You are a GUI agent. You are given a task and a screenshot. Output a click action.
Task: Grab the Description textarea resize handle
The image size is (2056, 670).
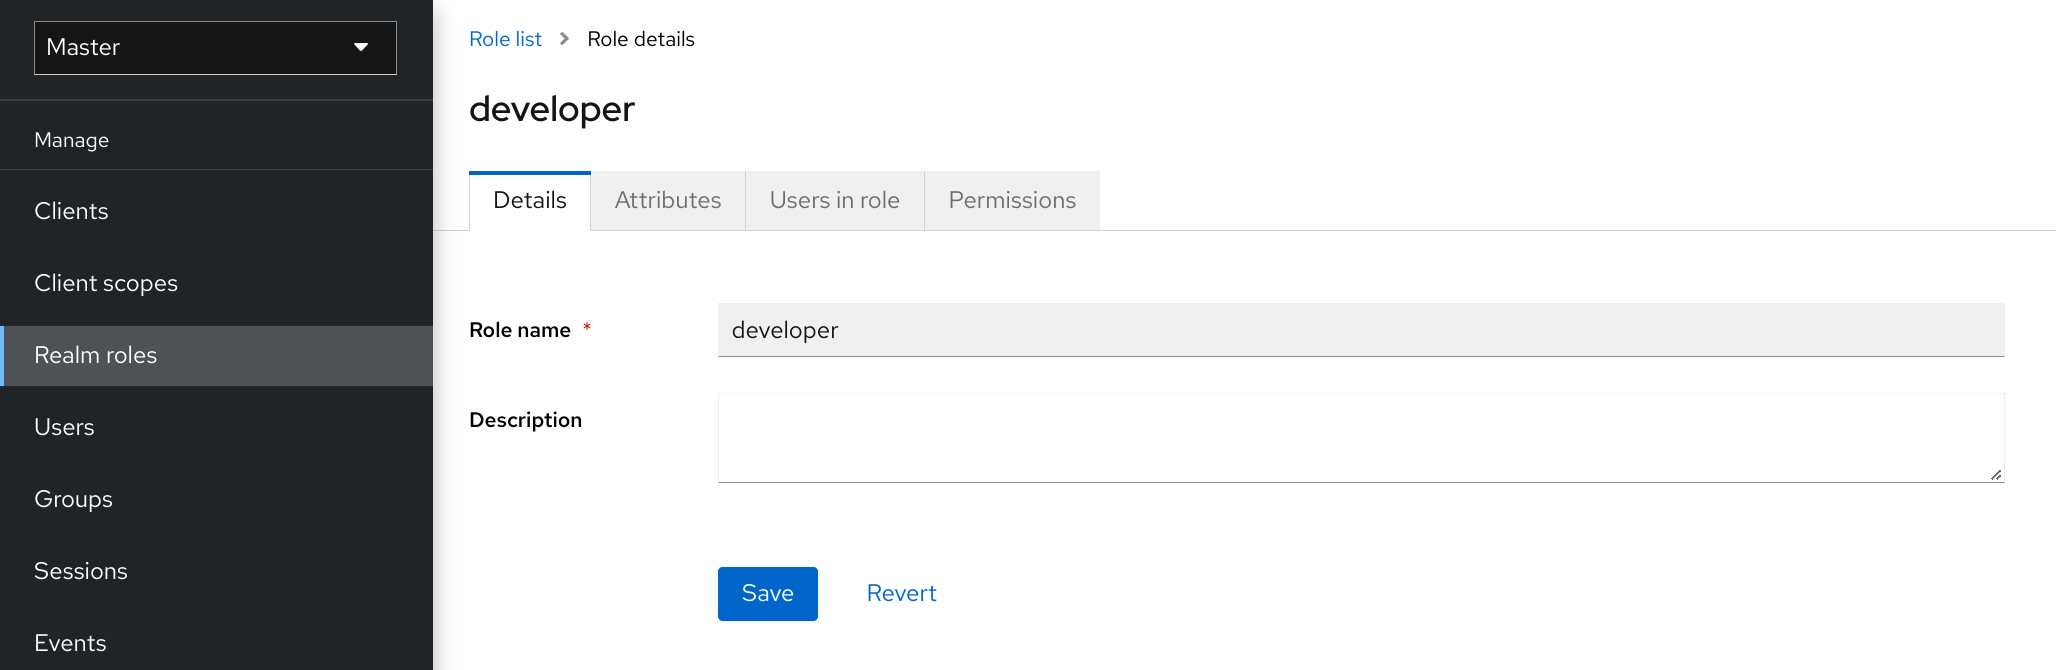(1995, 474)
